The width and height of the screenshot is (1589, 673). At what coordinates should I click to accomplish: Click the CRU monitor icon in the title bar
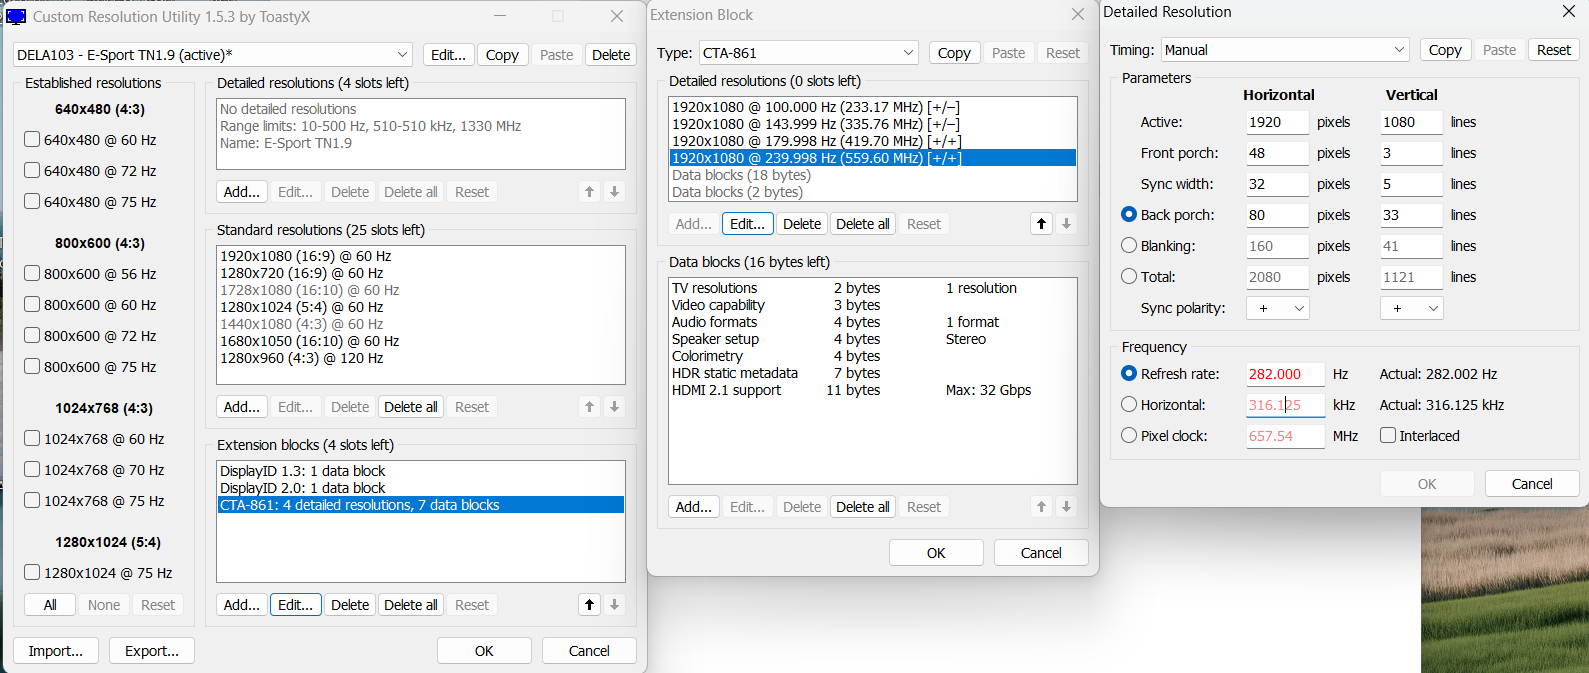pyautogui.click(x=16, y=16)
